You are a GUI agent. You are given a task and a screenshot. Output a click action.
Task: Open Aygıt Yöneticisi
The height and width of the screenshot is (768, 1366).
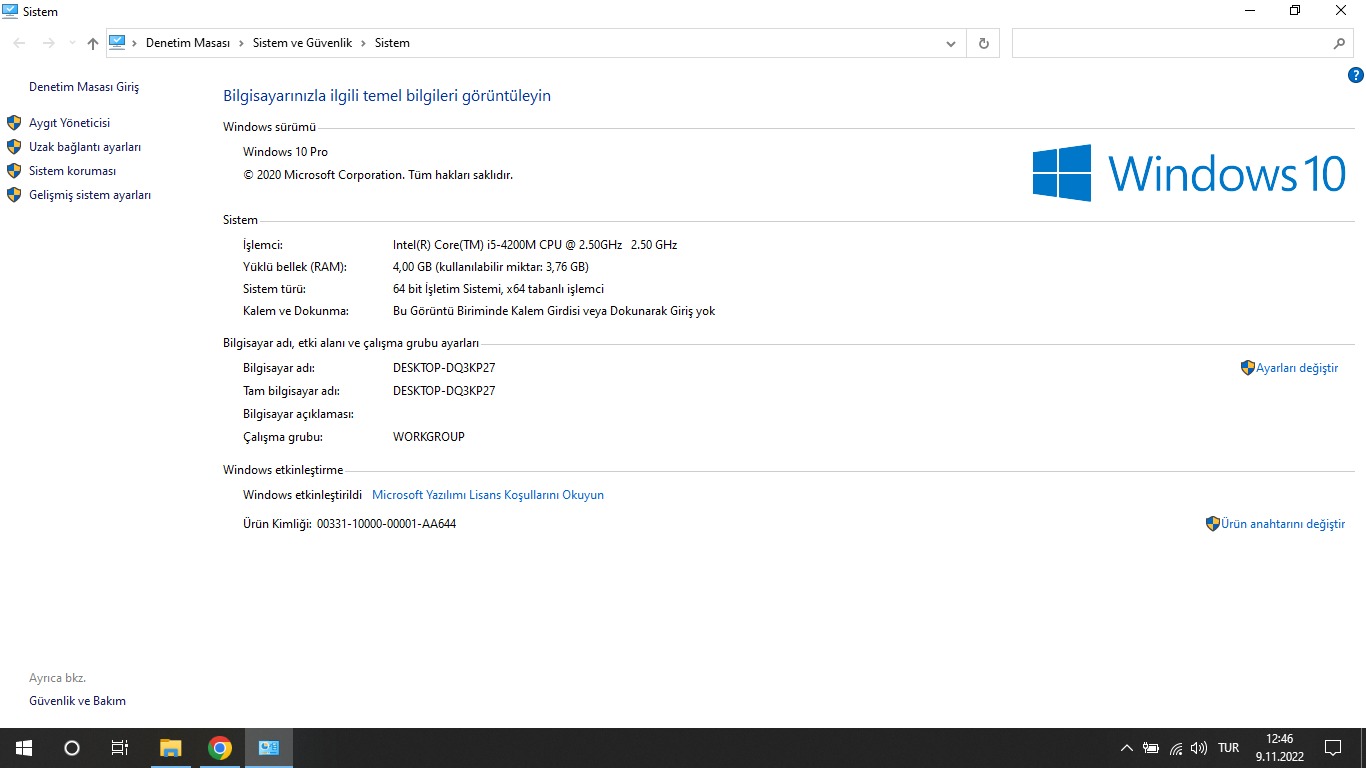pyautogui.click(x=70, y=123)
